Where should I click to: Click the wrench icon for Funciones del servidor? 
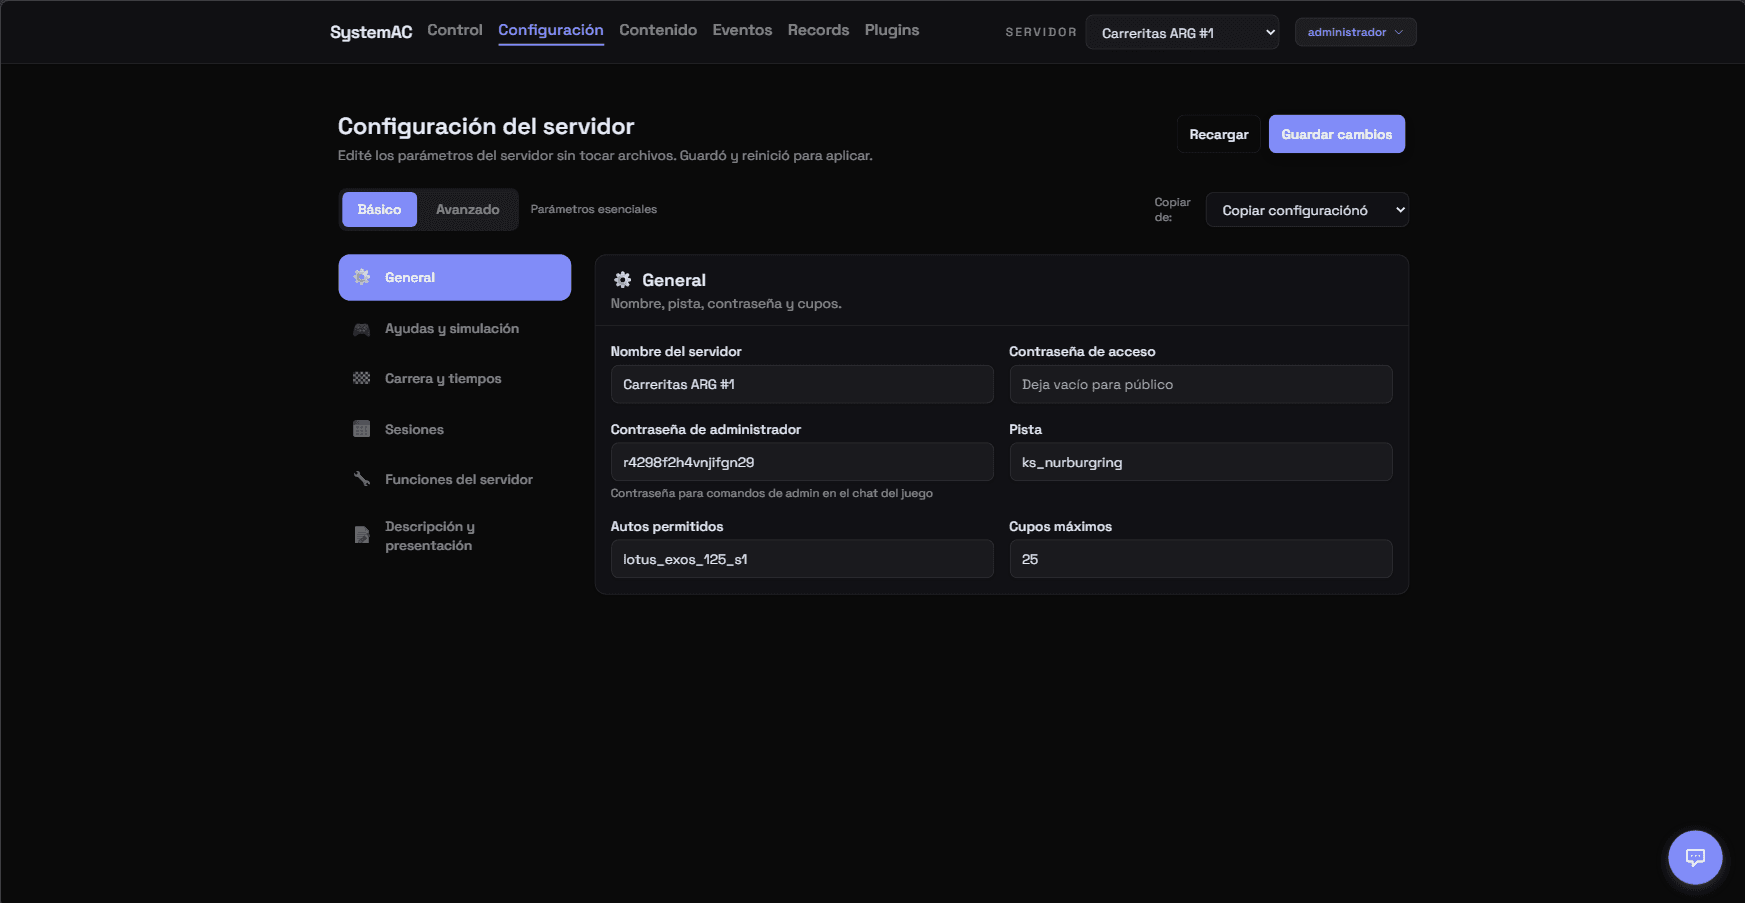(x=362, y=479)
